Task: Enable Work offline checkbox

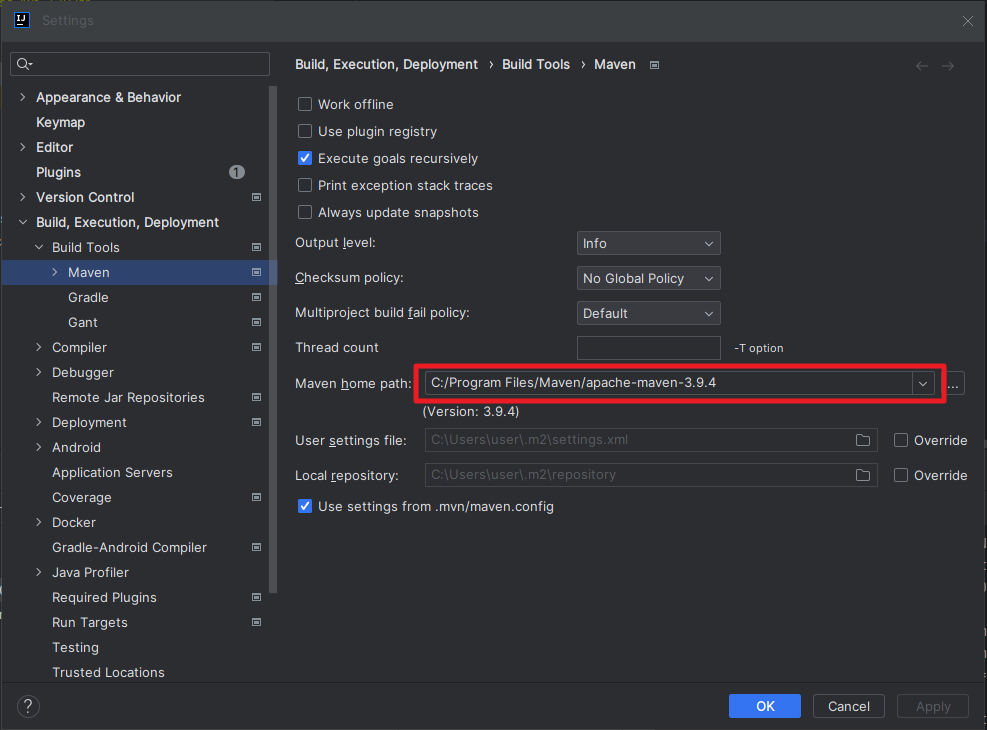Action: [305, 104]
